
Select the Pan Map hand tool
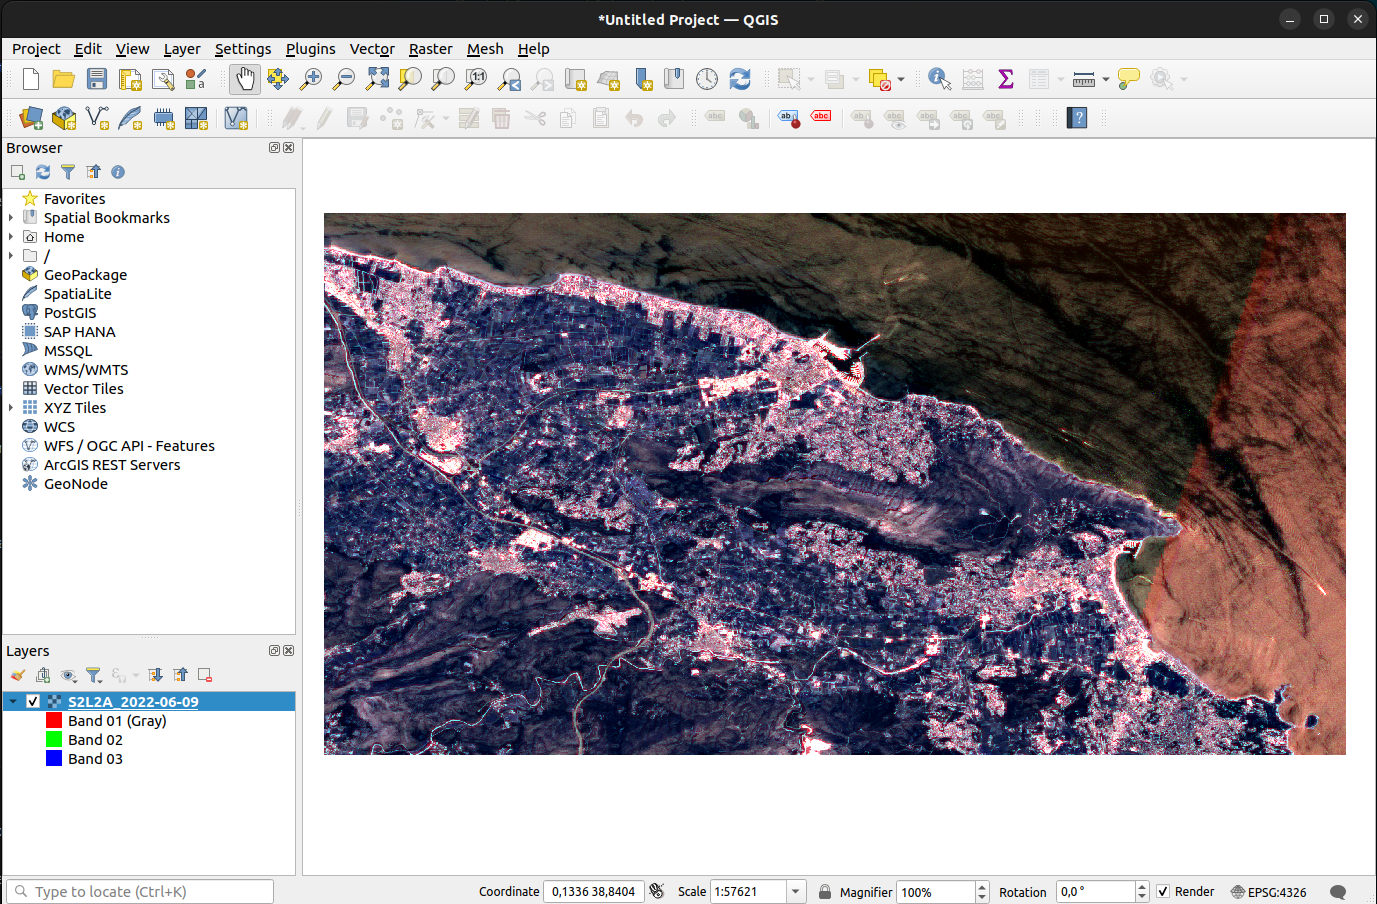[245, 79]
